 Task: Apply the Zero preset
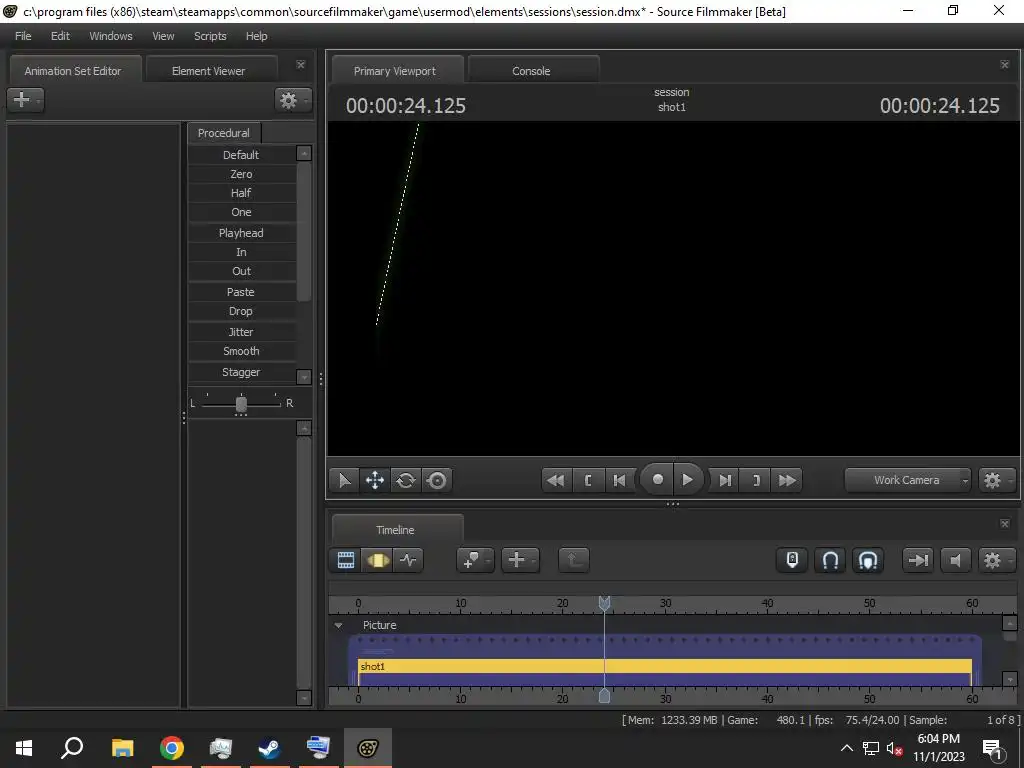point(242,174)
